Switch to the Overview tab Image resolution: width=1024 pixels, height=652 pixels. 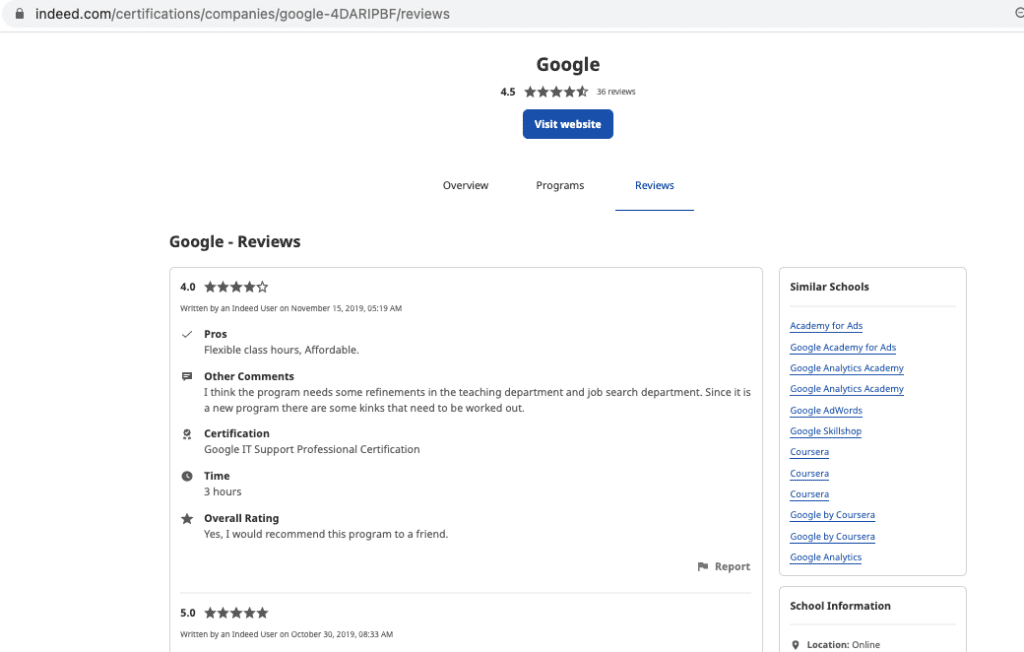465,185
